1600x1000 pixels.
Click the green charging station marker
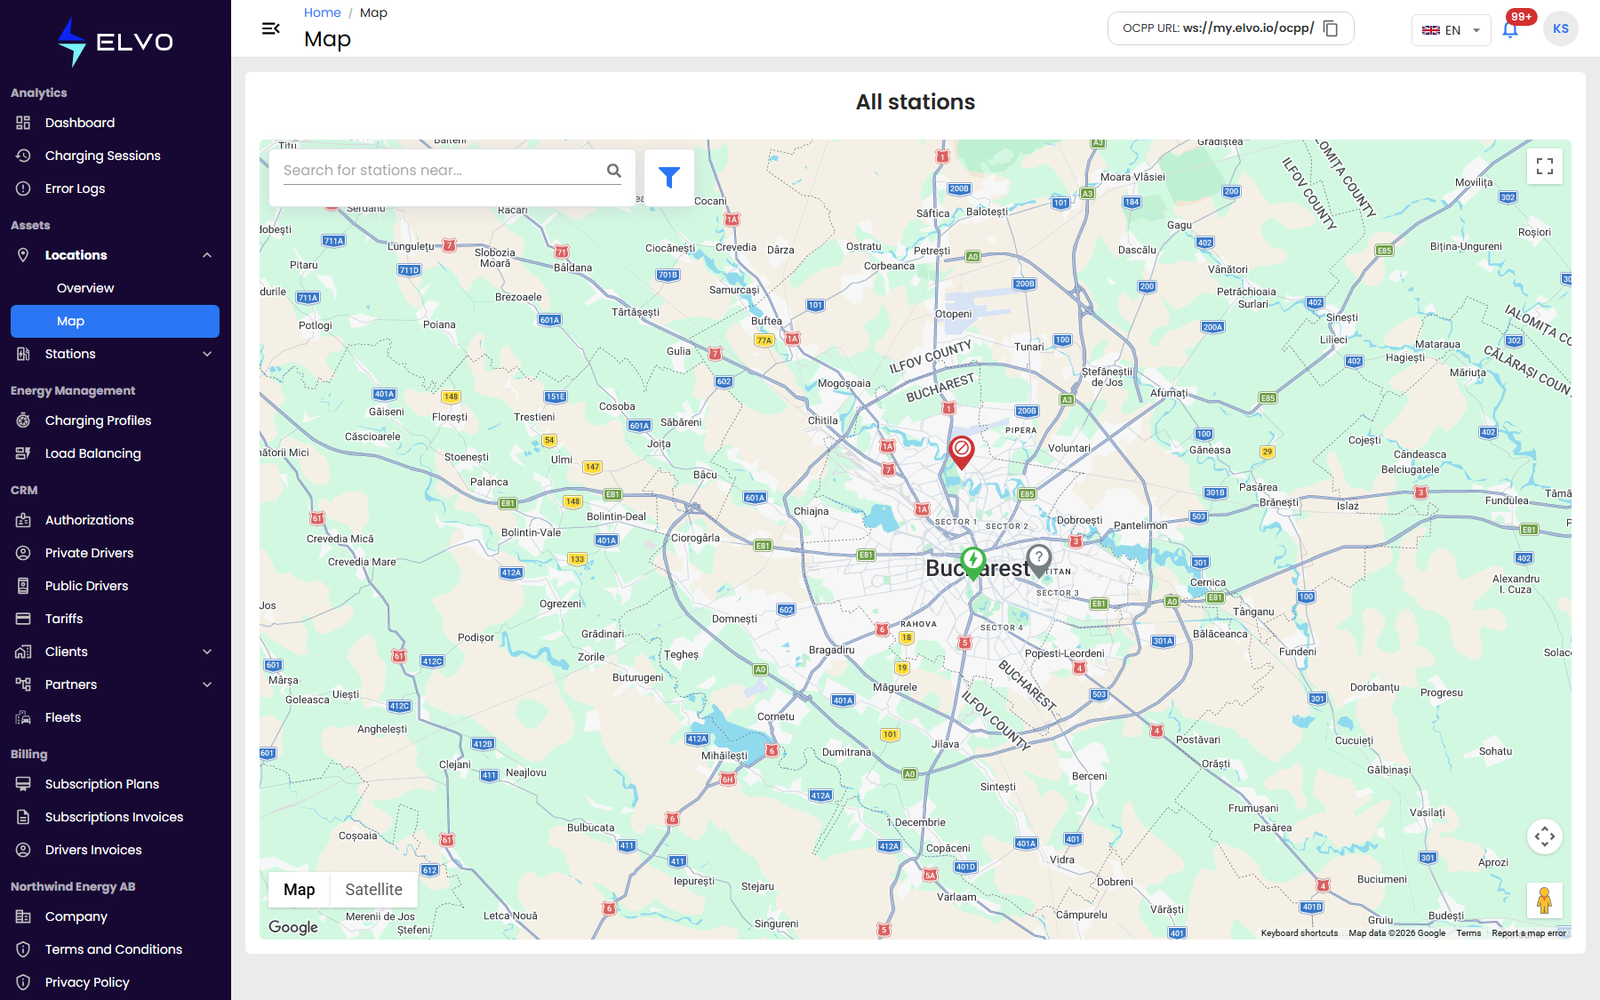point(973,563)
